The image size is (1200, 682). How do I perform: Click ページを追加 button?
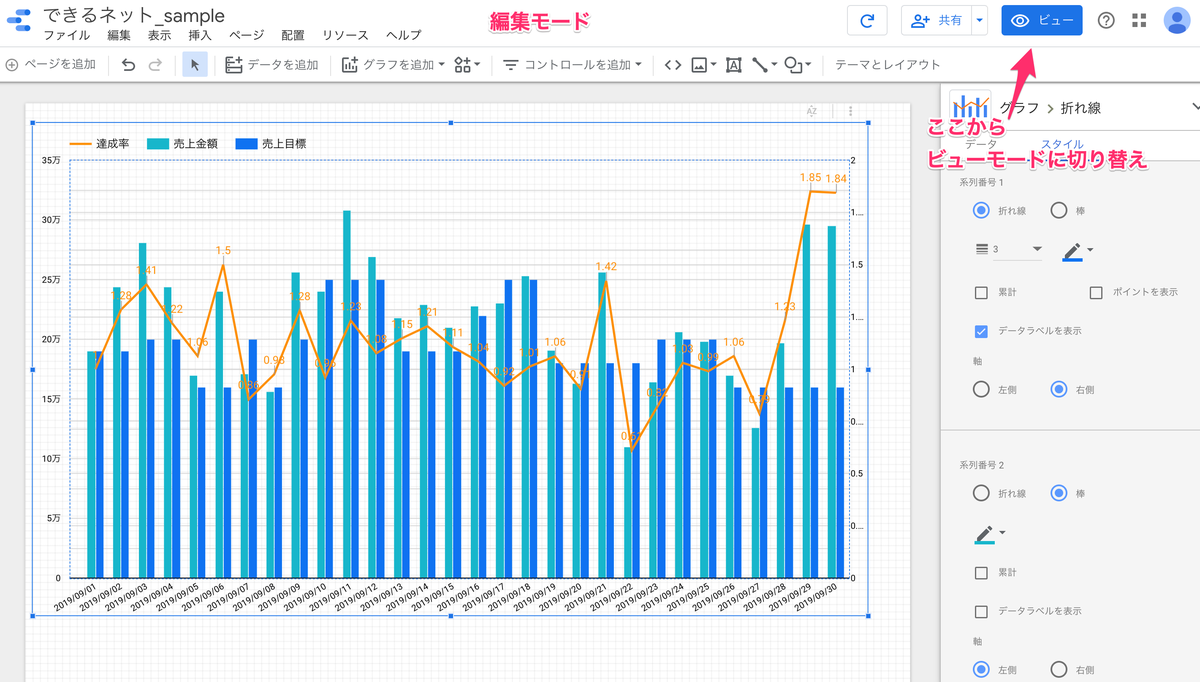(51, 65)
